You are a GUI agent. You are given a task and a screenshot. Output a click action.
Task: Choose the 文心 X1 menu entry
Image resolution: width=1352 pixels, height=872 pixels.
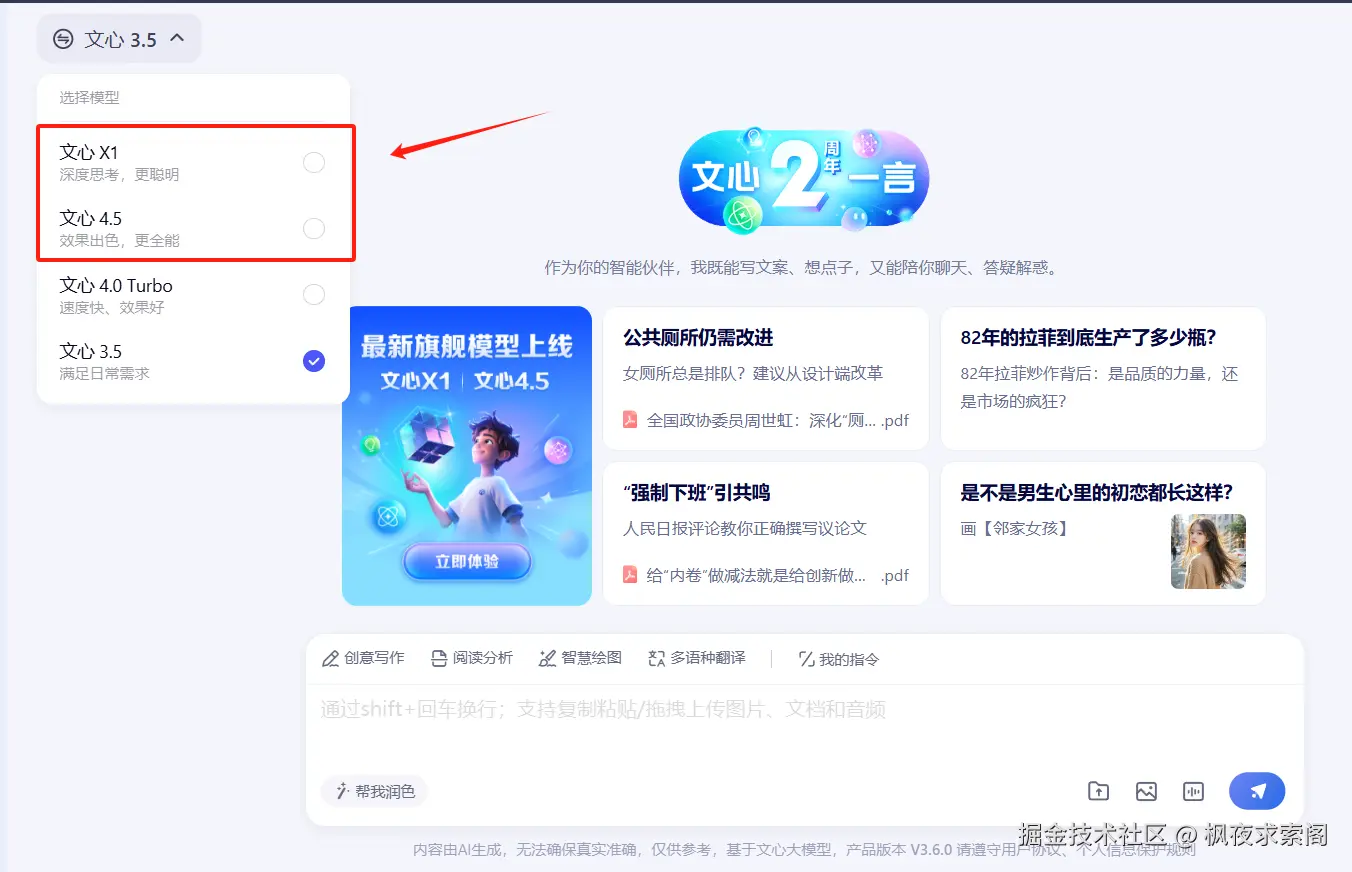point(193,162)
